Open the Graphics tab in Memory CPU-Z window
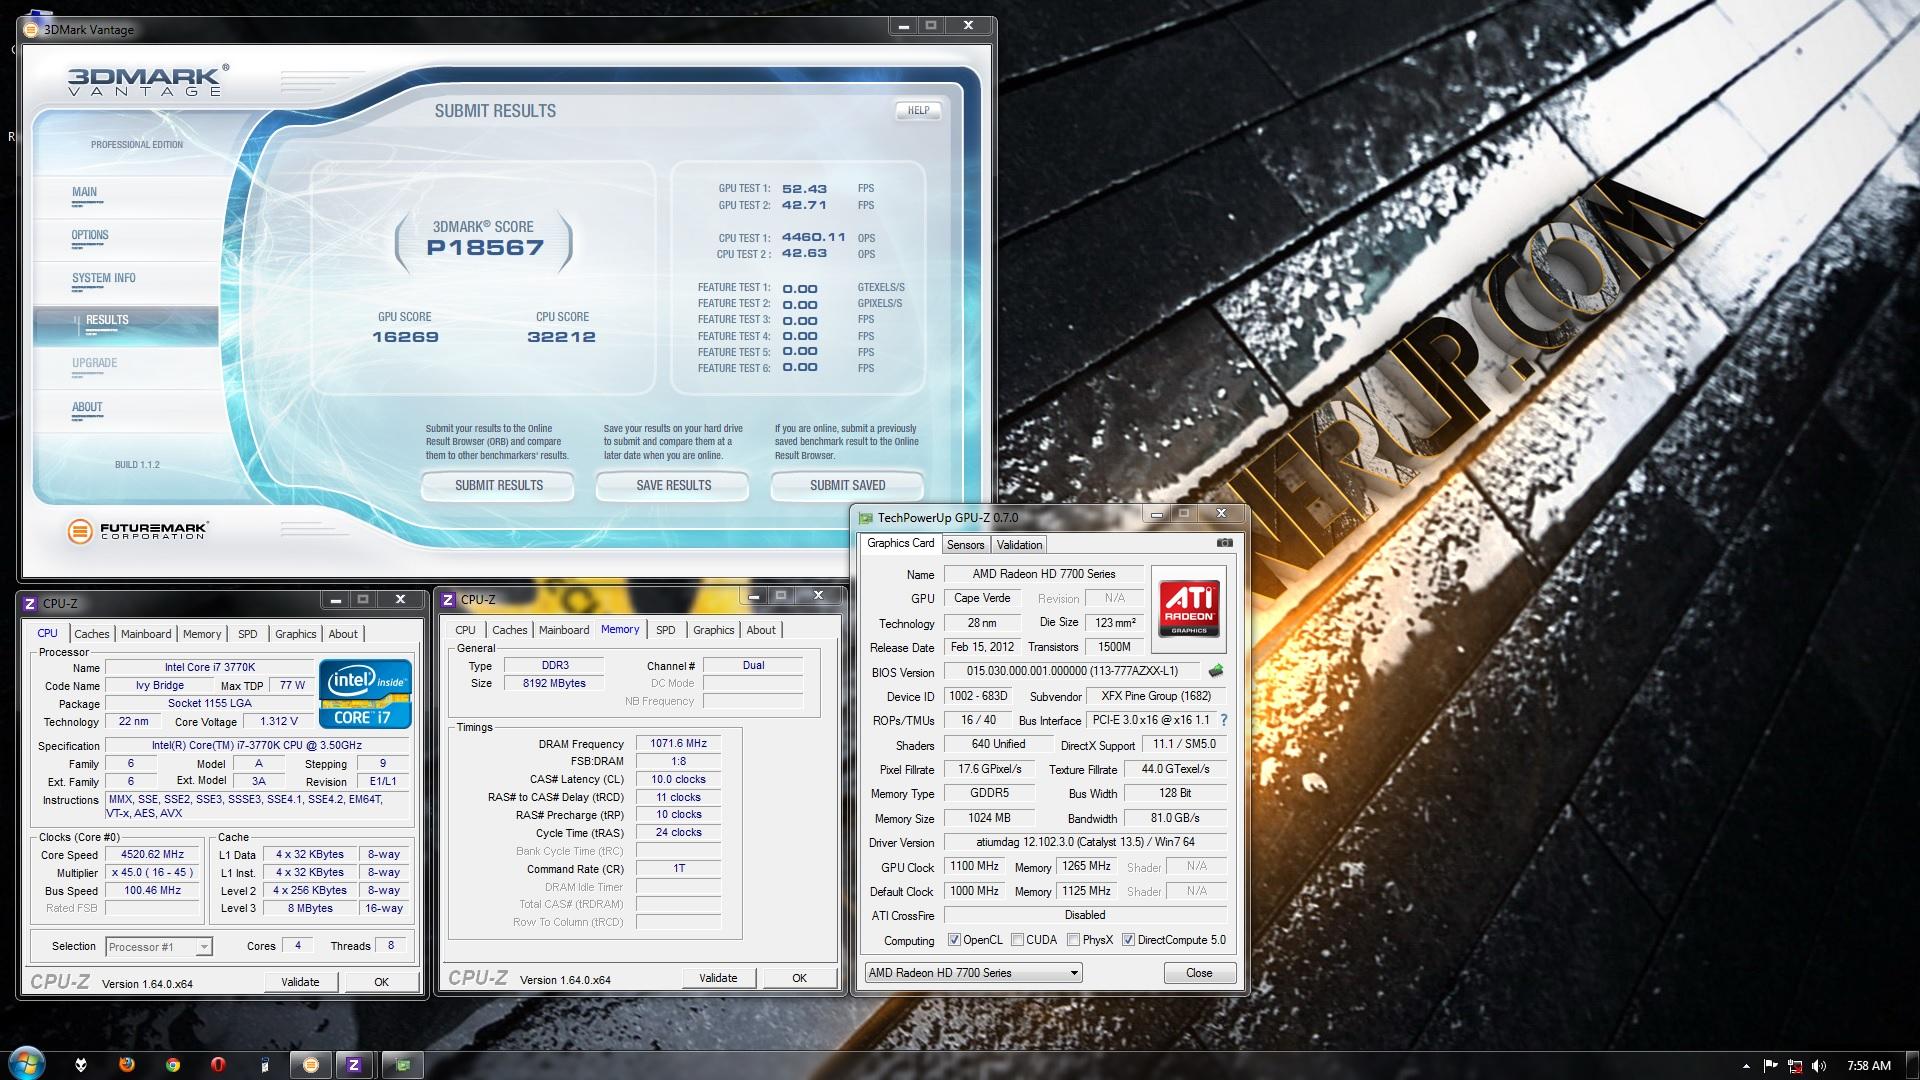Image resolution: width=1920 pixels, height=1080 pixels. 714,630
